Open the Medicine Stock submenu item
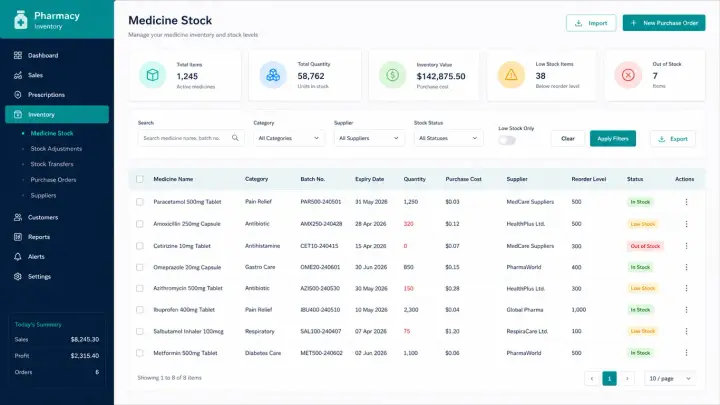This screenshot has width=720, height=405. click(x=52, y=133)
